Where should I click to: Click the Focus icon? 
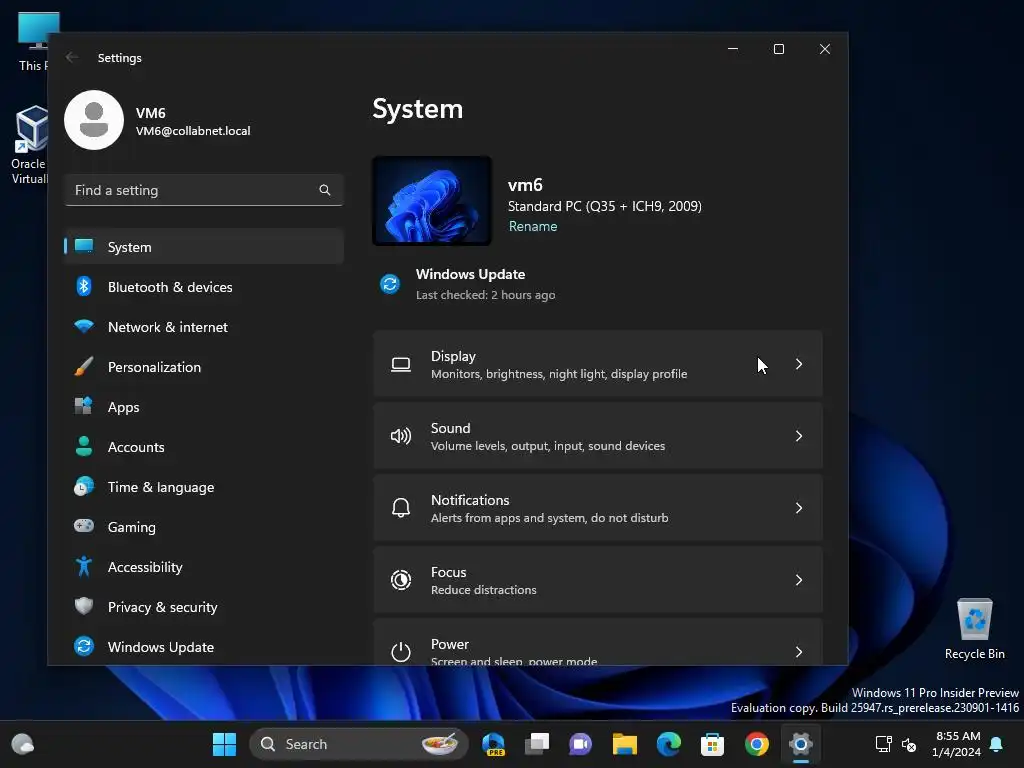pos(401,580)
